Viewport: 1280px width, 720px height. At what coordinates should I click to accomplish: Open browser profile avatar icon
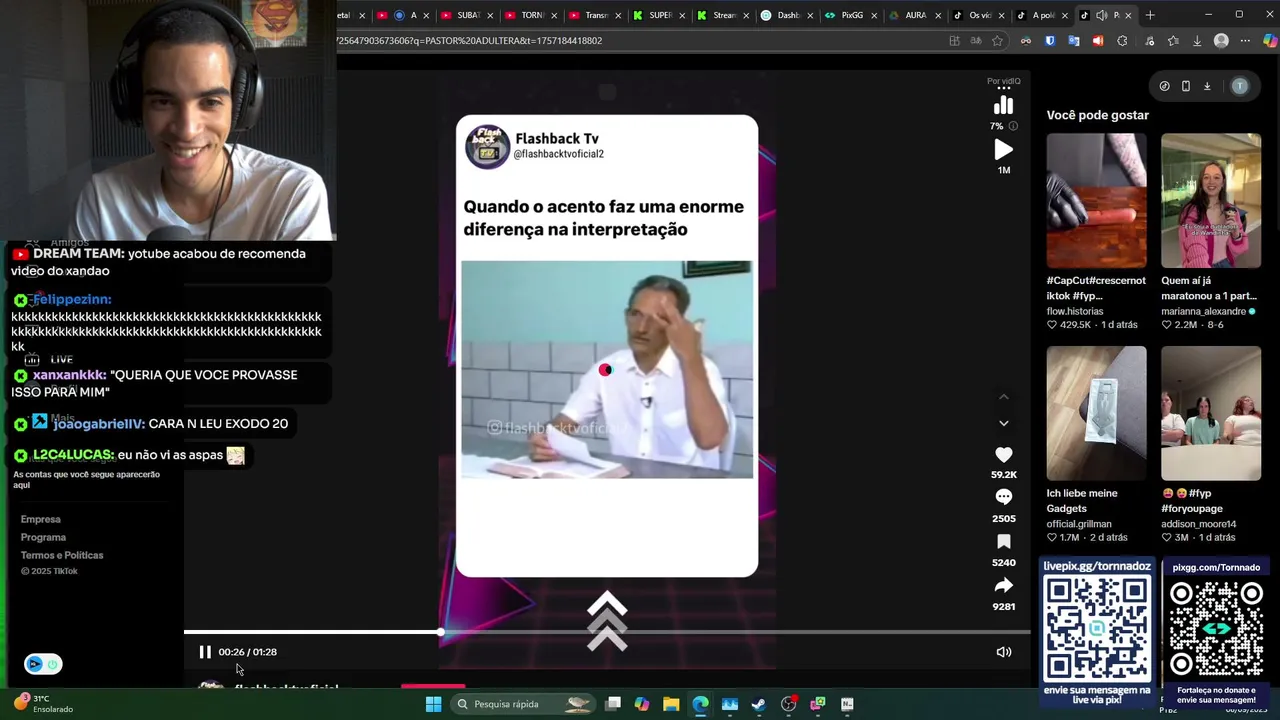1221,41
